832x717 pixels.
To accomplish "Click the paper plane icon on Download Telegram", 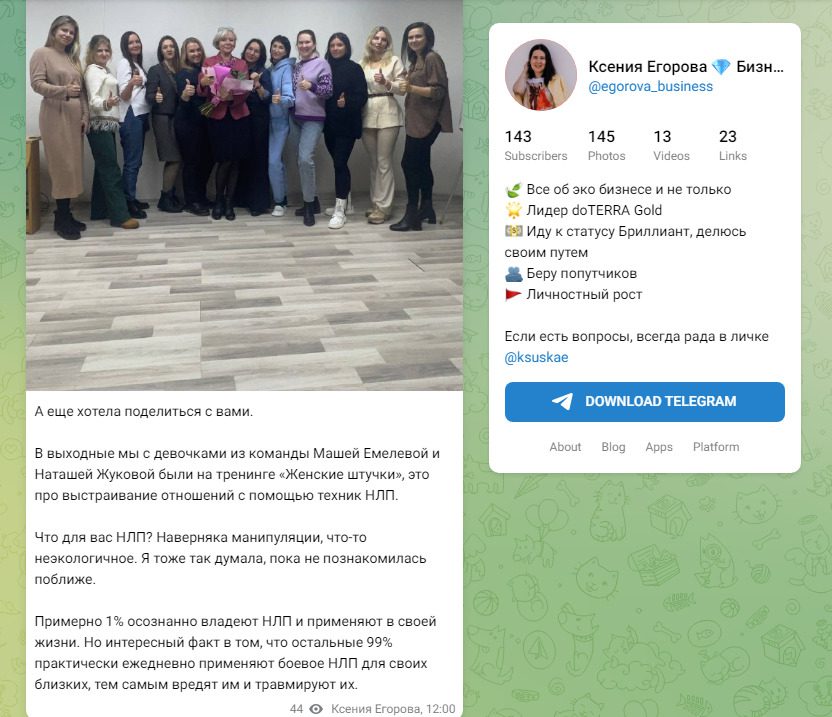I will (562, 401).
